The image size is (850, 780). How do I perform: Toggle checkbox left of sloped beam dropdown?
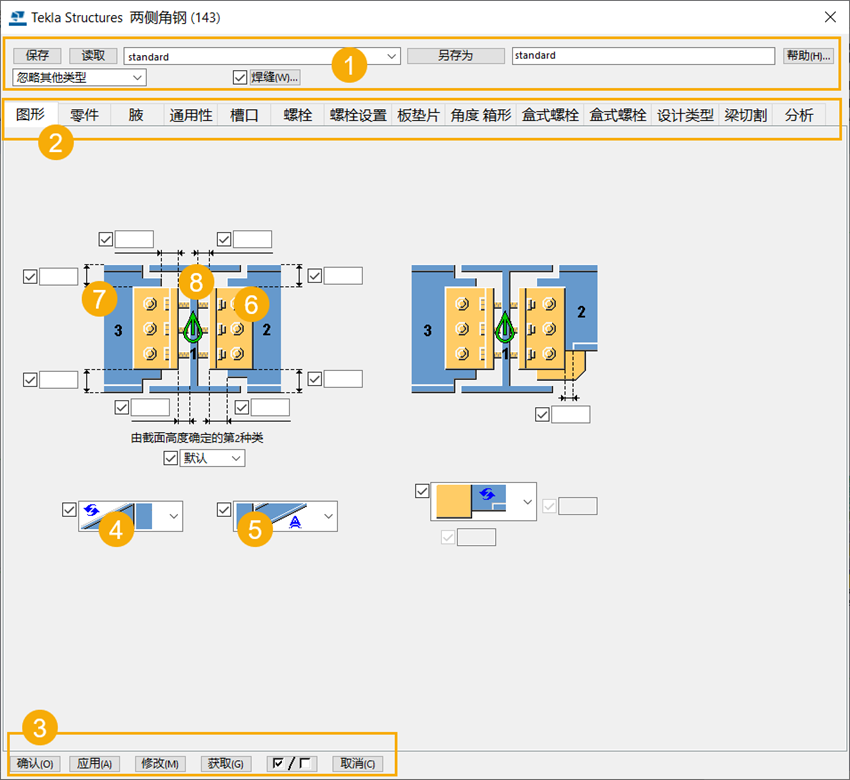click(224, 510)
